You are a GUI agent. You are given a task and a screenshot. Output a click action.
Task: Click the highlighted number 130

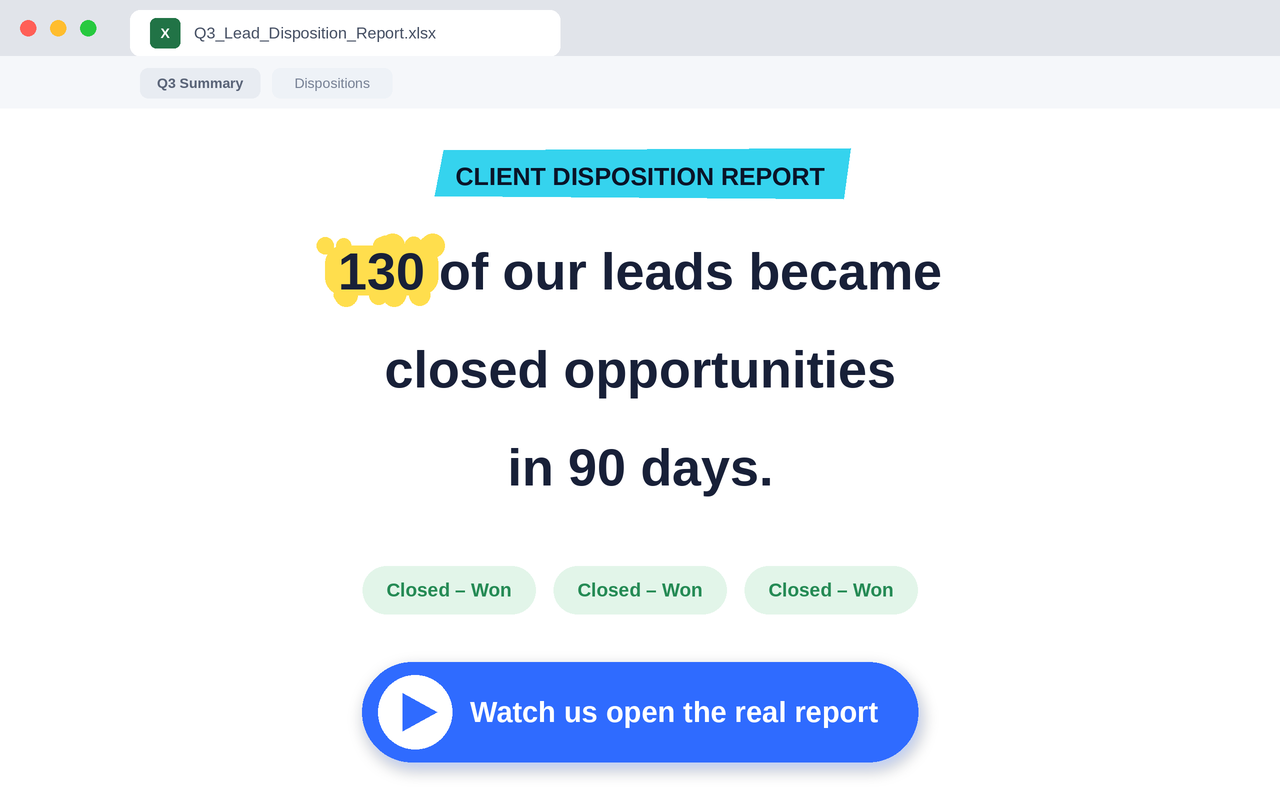381,271
